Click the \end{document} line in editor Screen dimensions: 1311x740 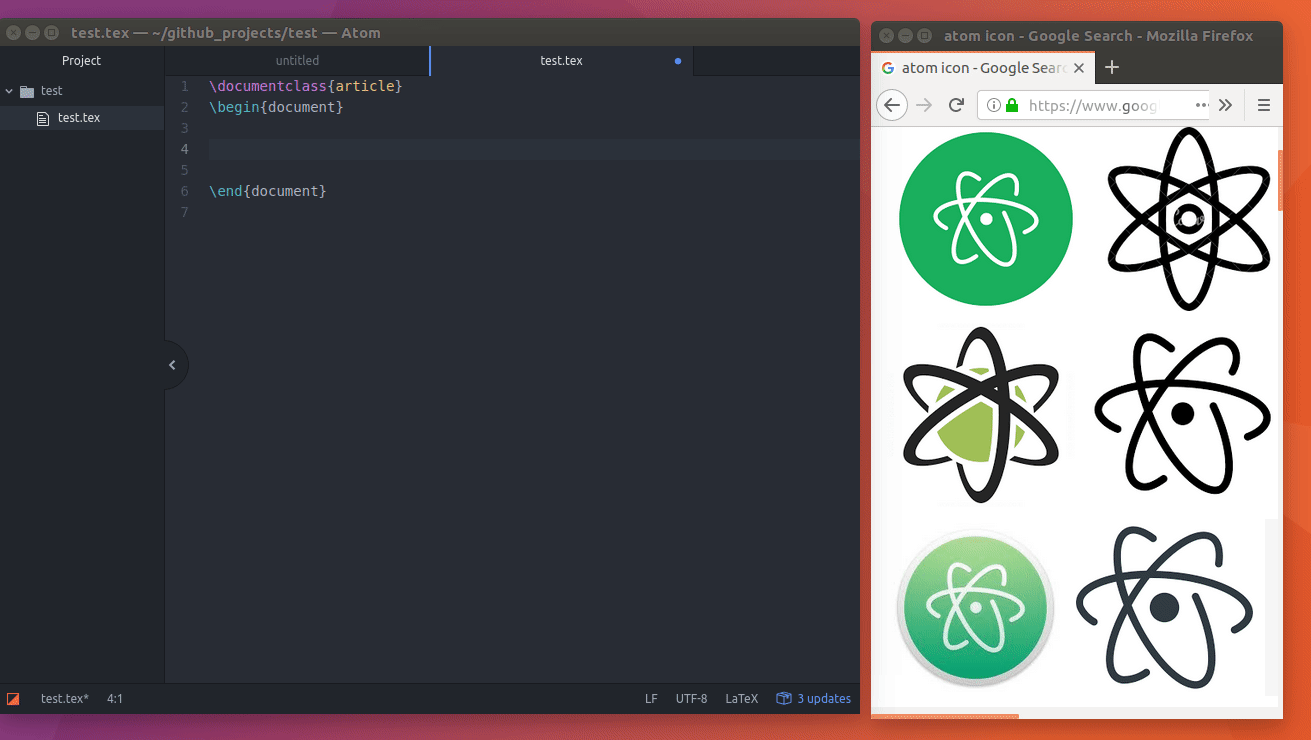(268, 191)
